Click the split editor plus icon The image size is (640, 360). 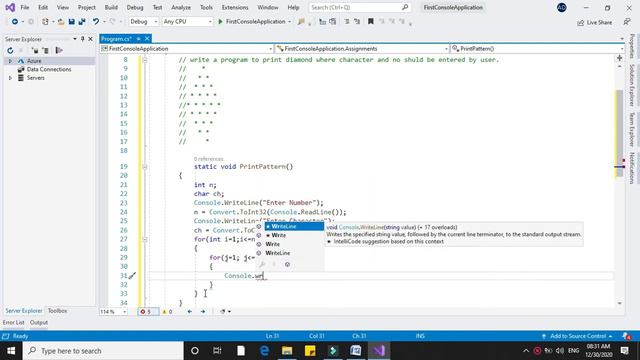[x=620, y=58]
